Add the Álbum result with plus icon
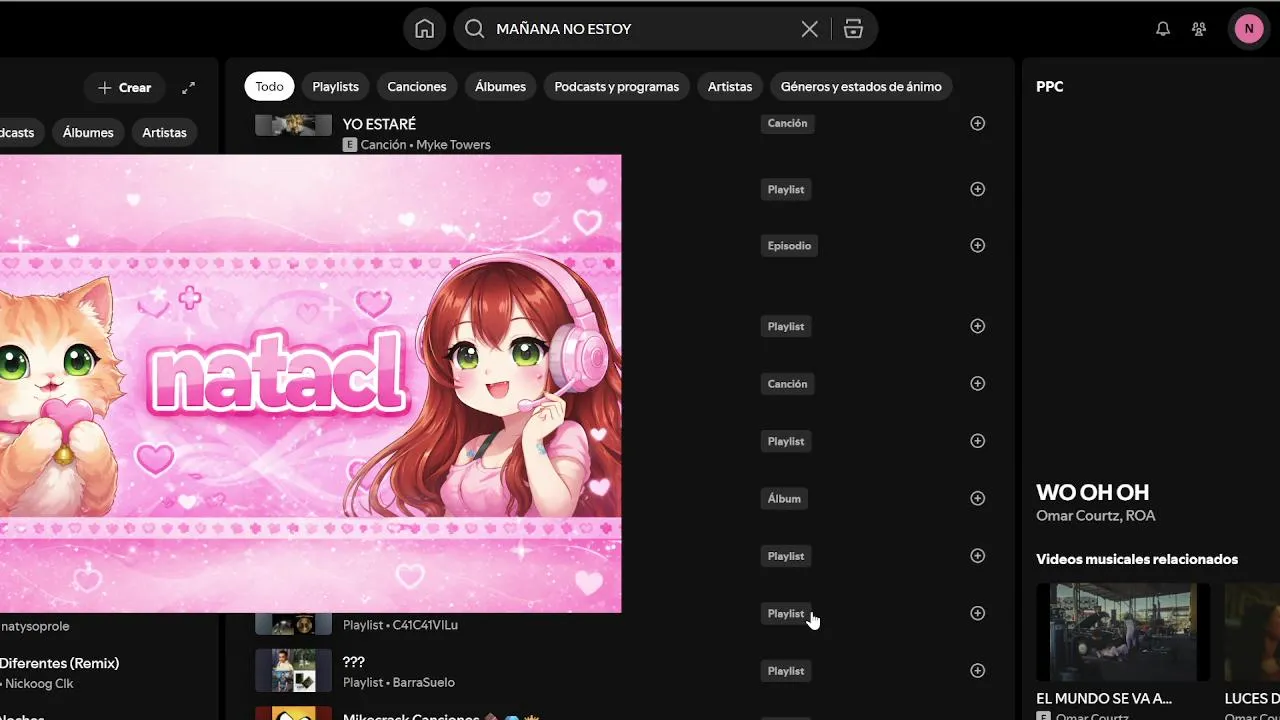The width and height of the screenshot is (1280, 720). pyautogui.click(x=978, y=498)
